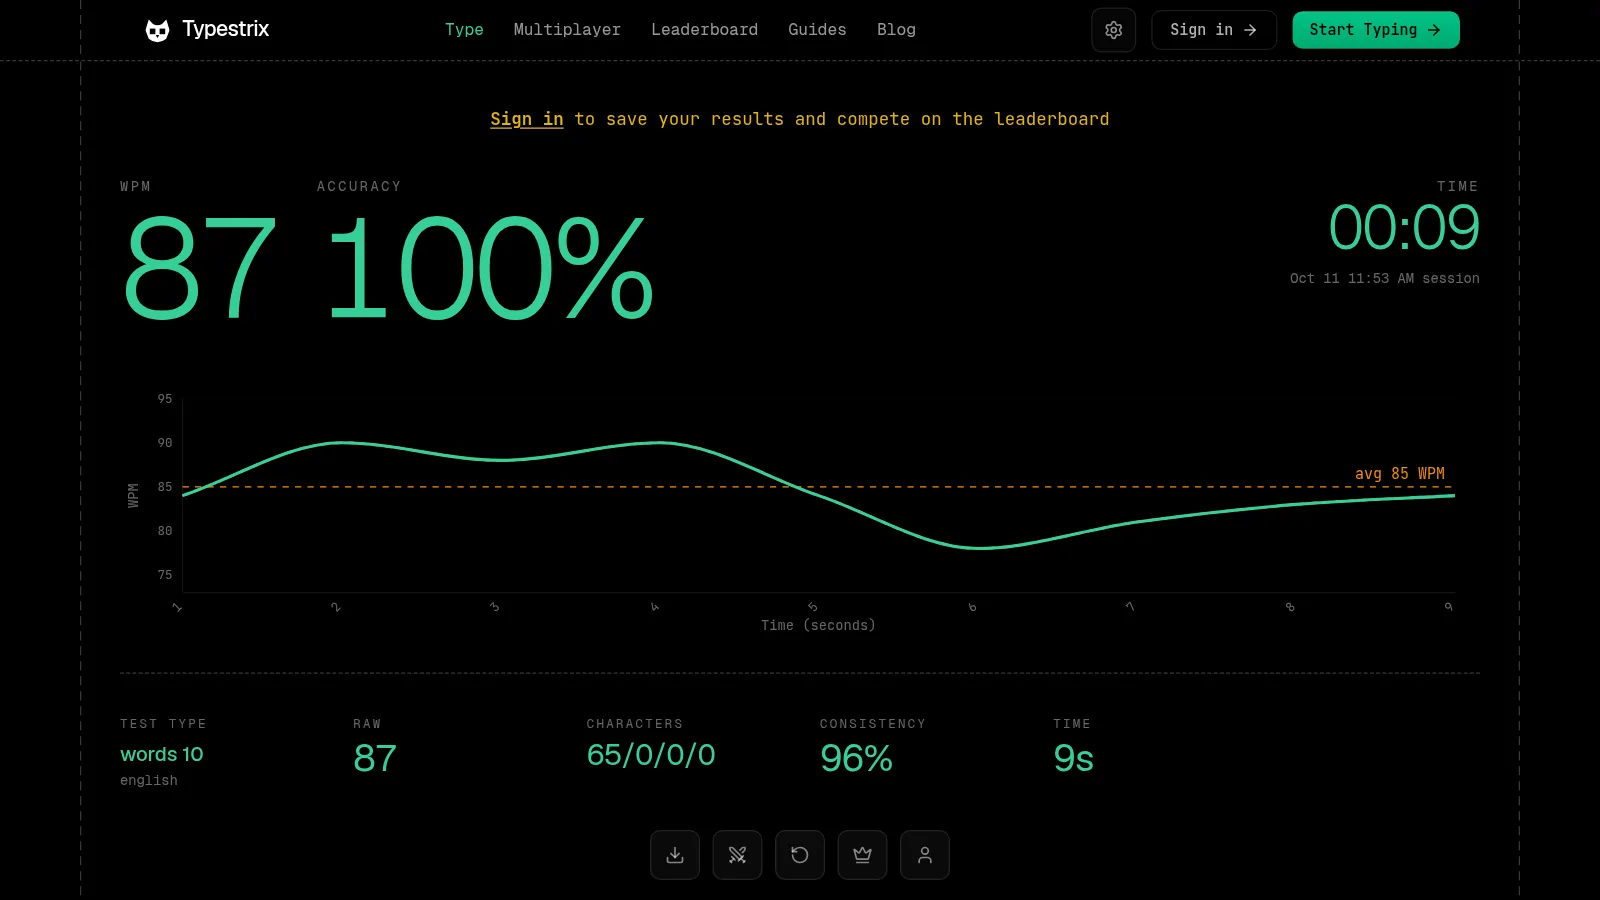Image resolution: width=1600 pixels, height=900 pixels.
Task: Click the user profile icon button
Action: [x=925, y=855]
